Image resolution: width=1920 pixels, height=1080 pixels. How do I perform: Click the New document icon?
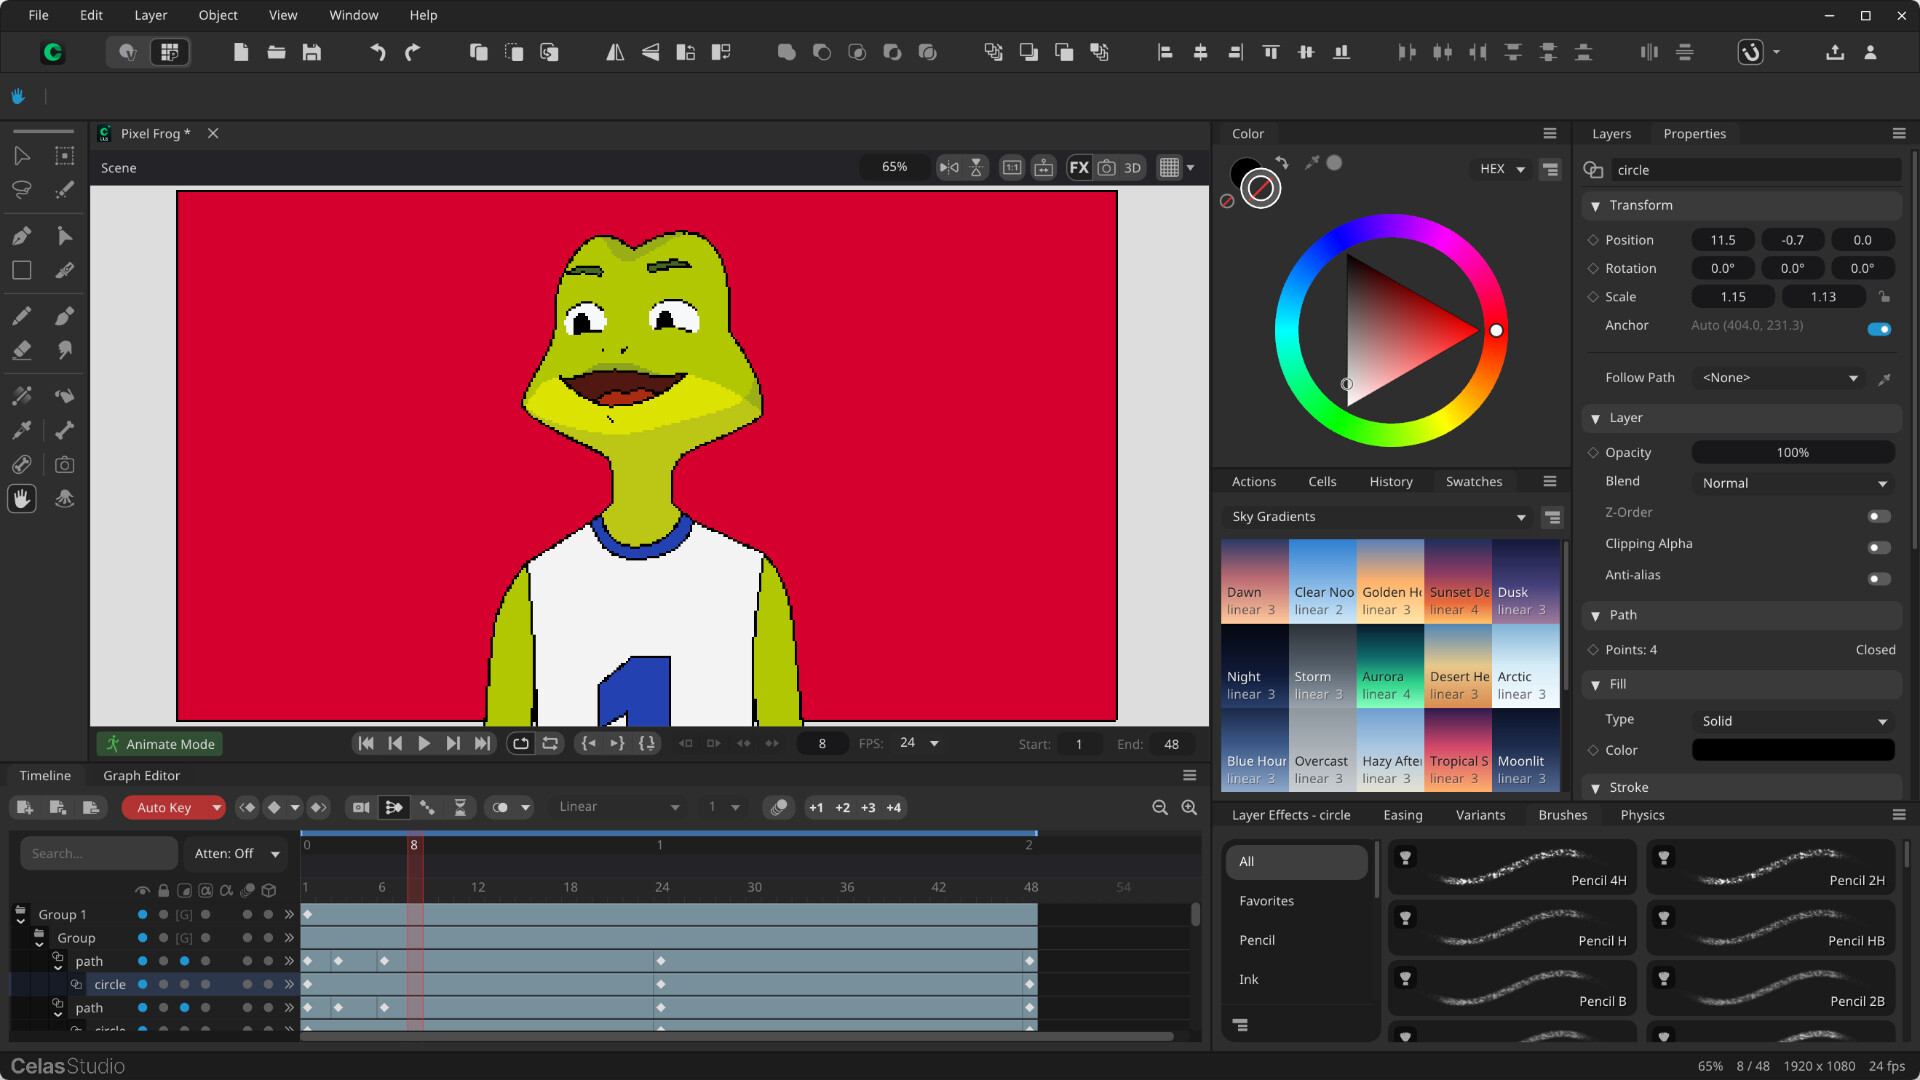[x=241, y=52]
